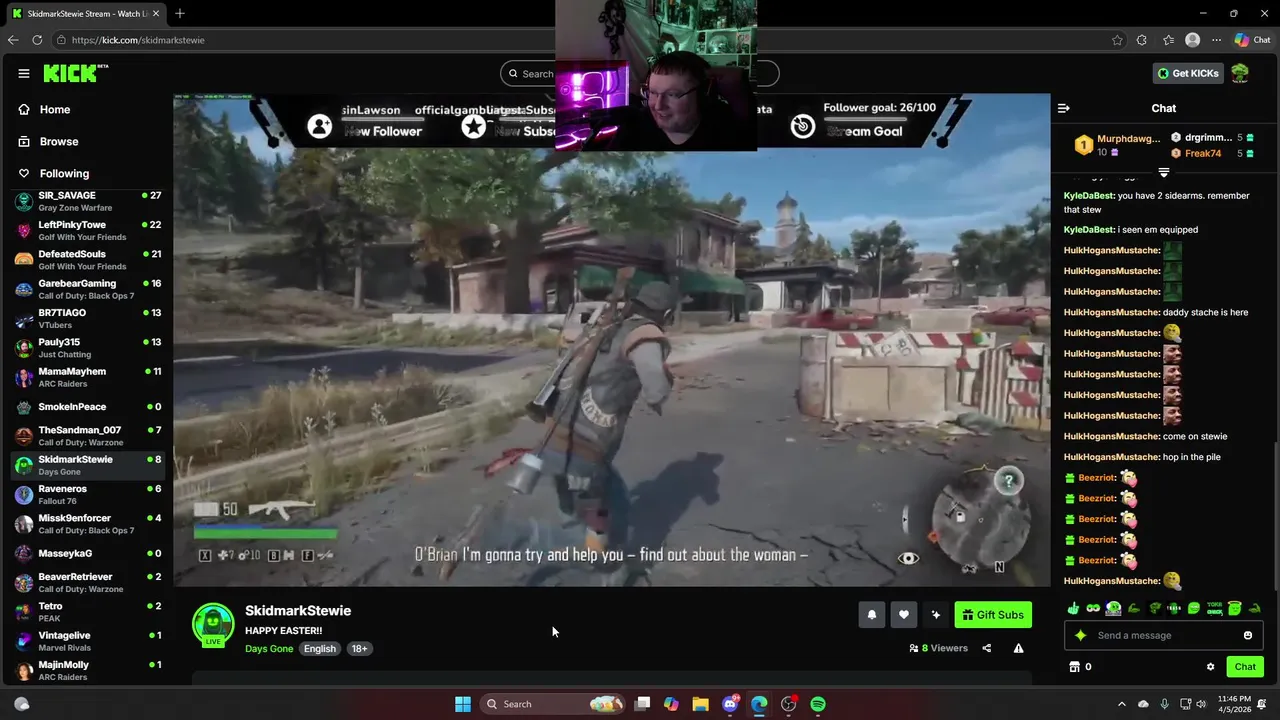Open Windows Start menu
The width and height of the screenshot is (1280, 720).
pyautogui.click(x=463, y=704)
